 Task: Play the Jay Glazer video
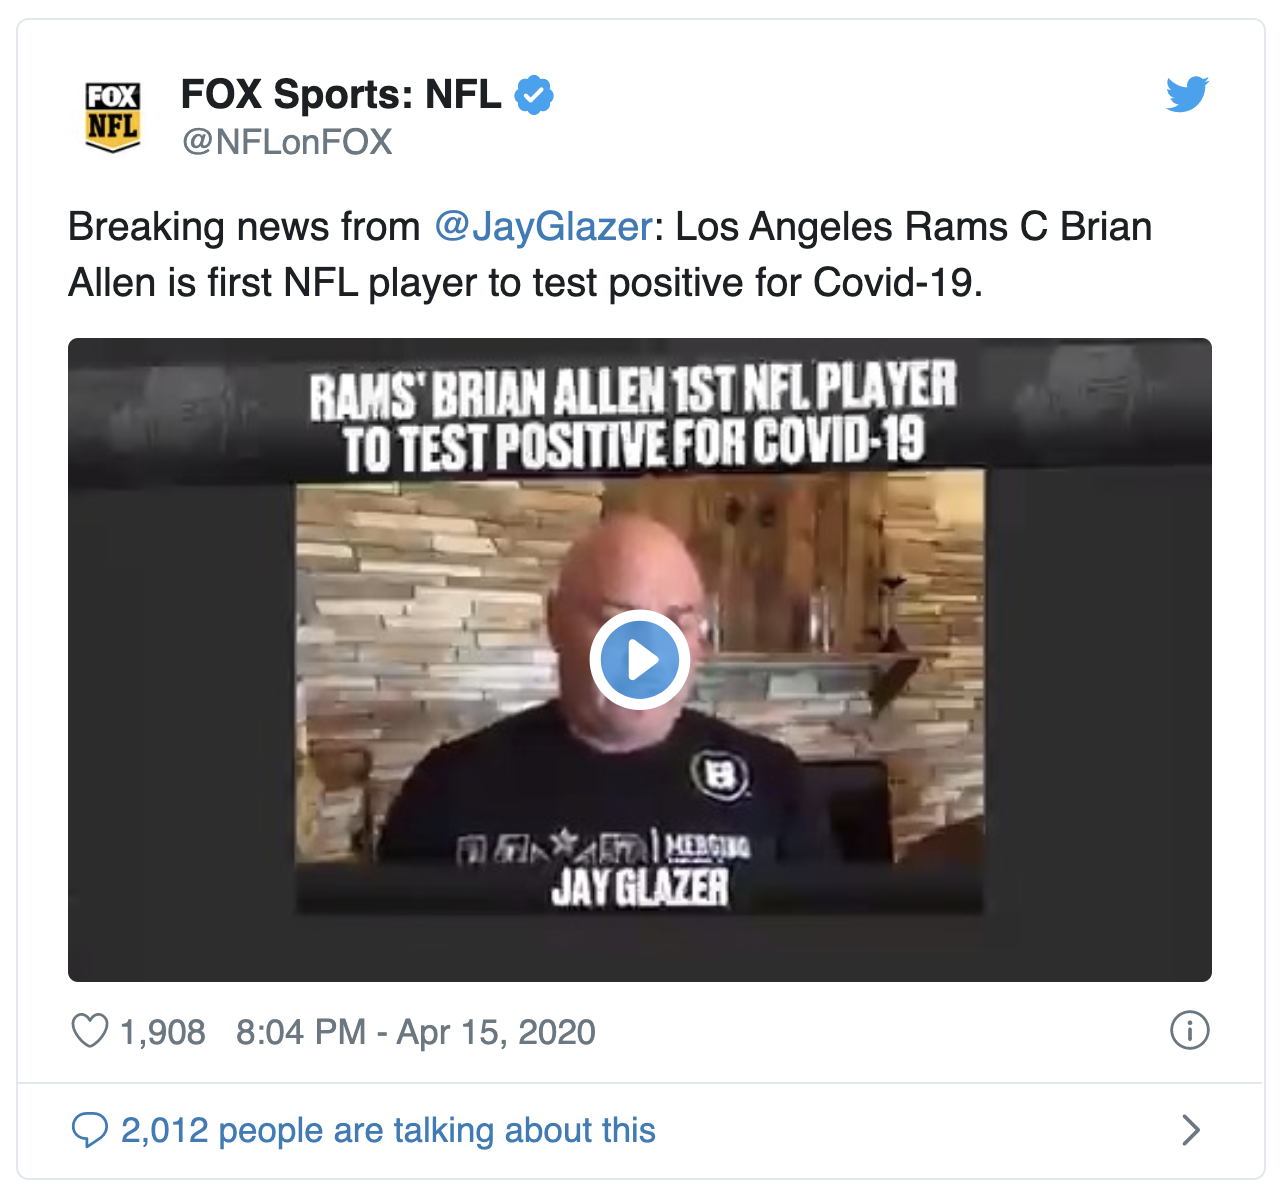click(640, 660)
